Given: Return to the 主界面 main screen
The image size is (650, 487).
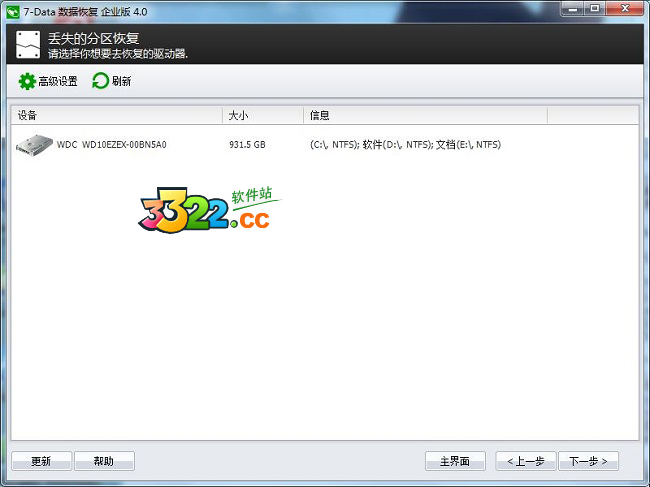Looking at the screenshot, I should pos(455,461).
